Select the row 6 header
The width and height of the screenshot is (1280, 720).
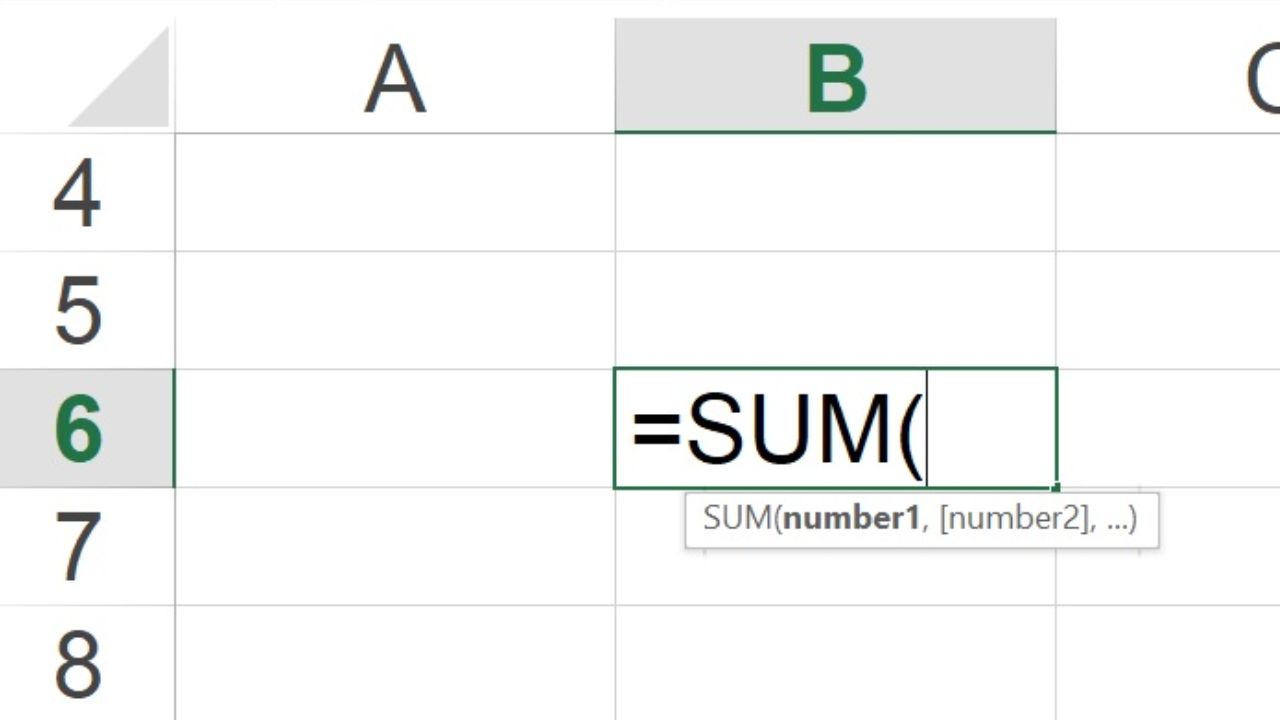pyautogui.click(x=78, y=428)
